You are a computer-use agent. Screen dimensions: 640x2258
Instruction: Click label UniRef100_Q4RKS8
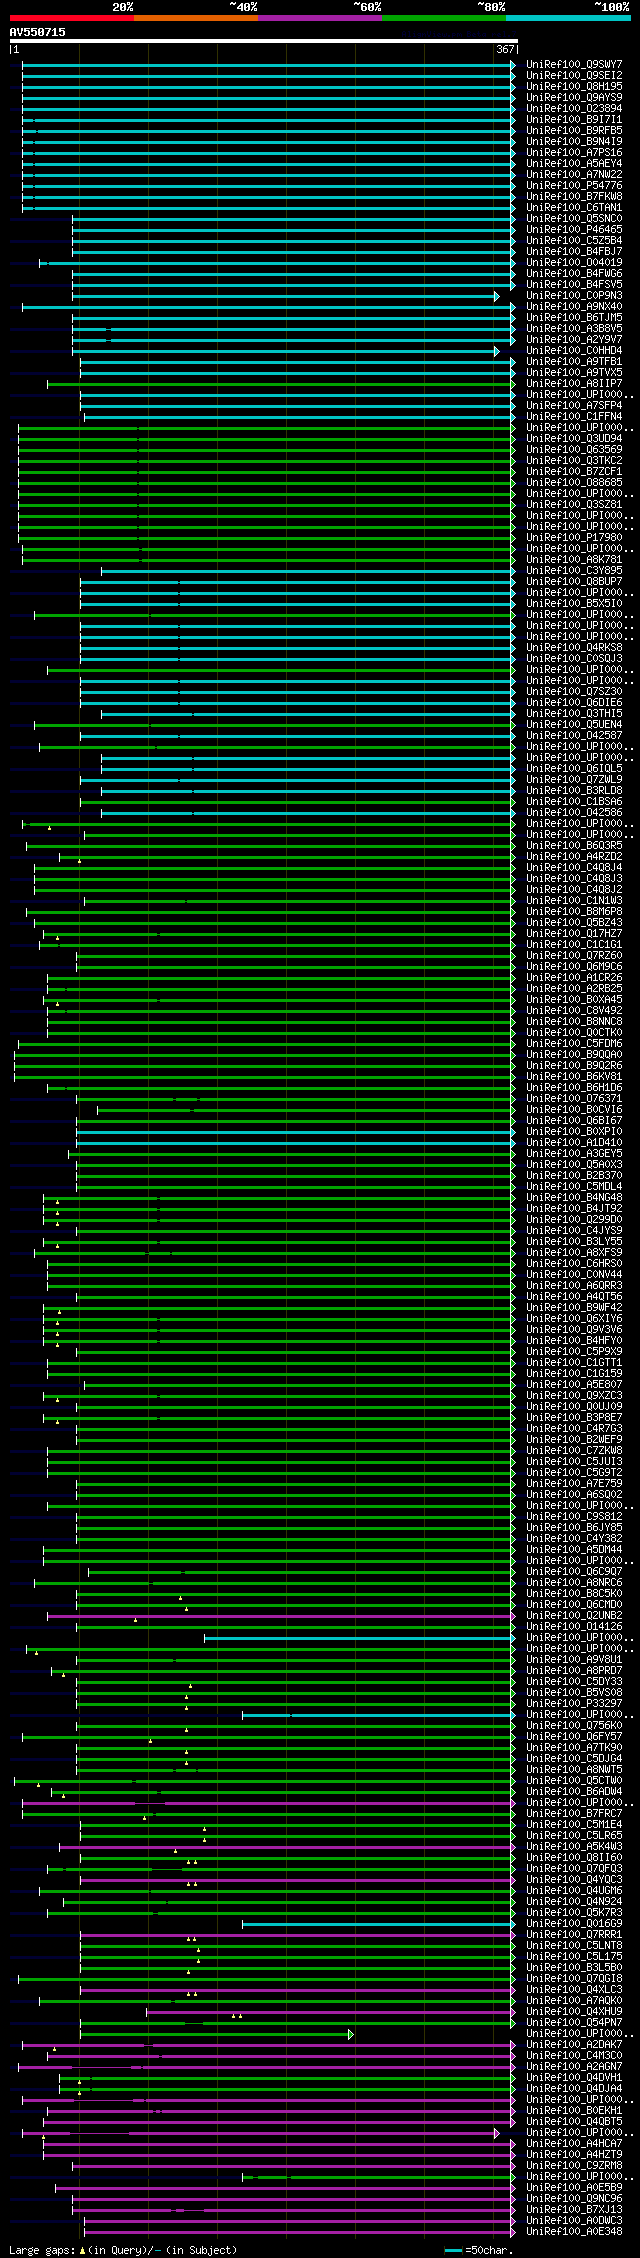574,647
